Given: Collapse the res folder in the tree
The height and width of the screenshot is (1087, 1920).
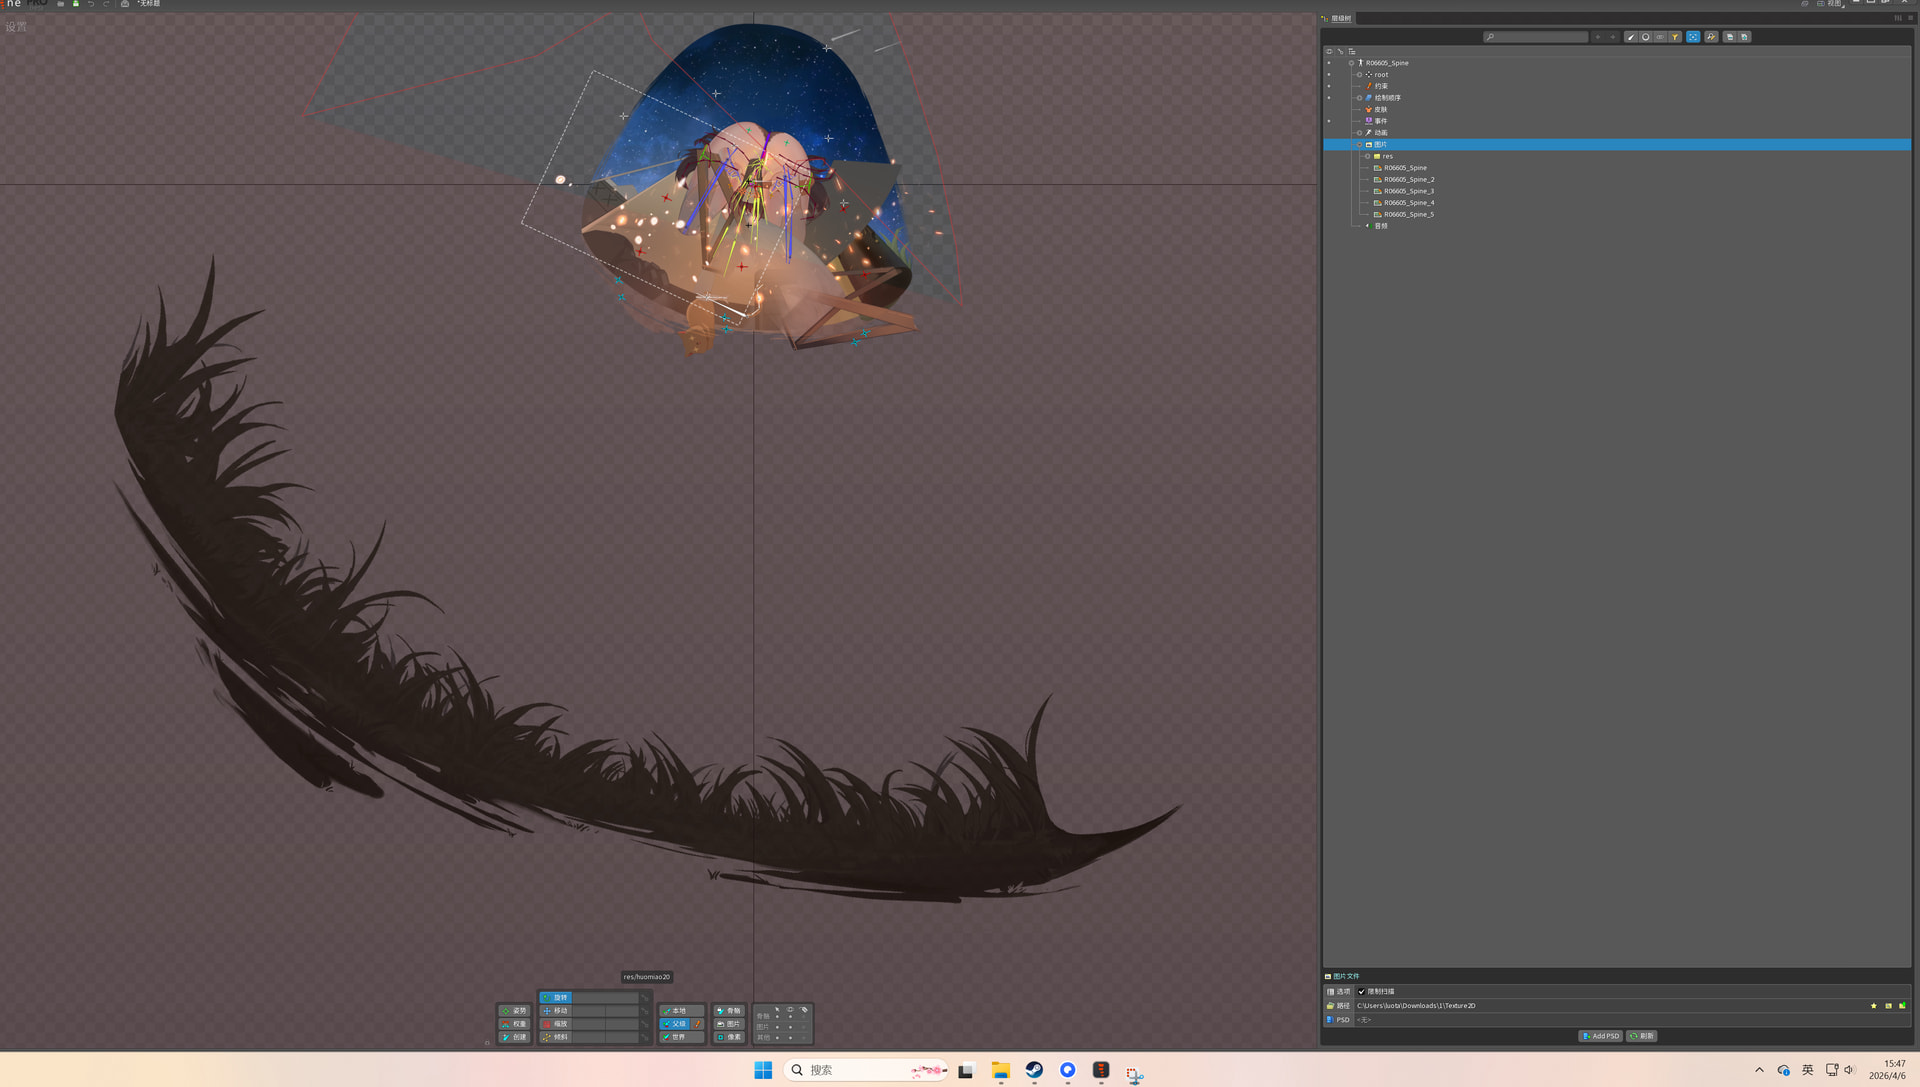Looking at the screenshot, I should [1367, 156].
